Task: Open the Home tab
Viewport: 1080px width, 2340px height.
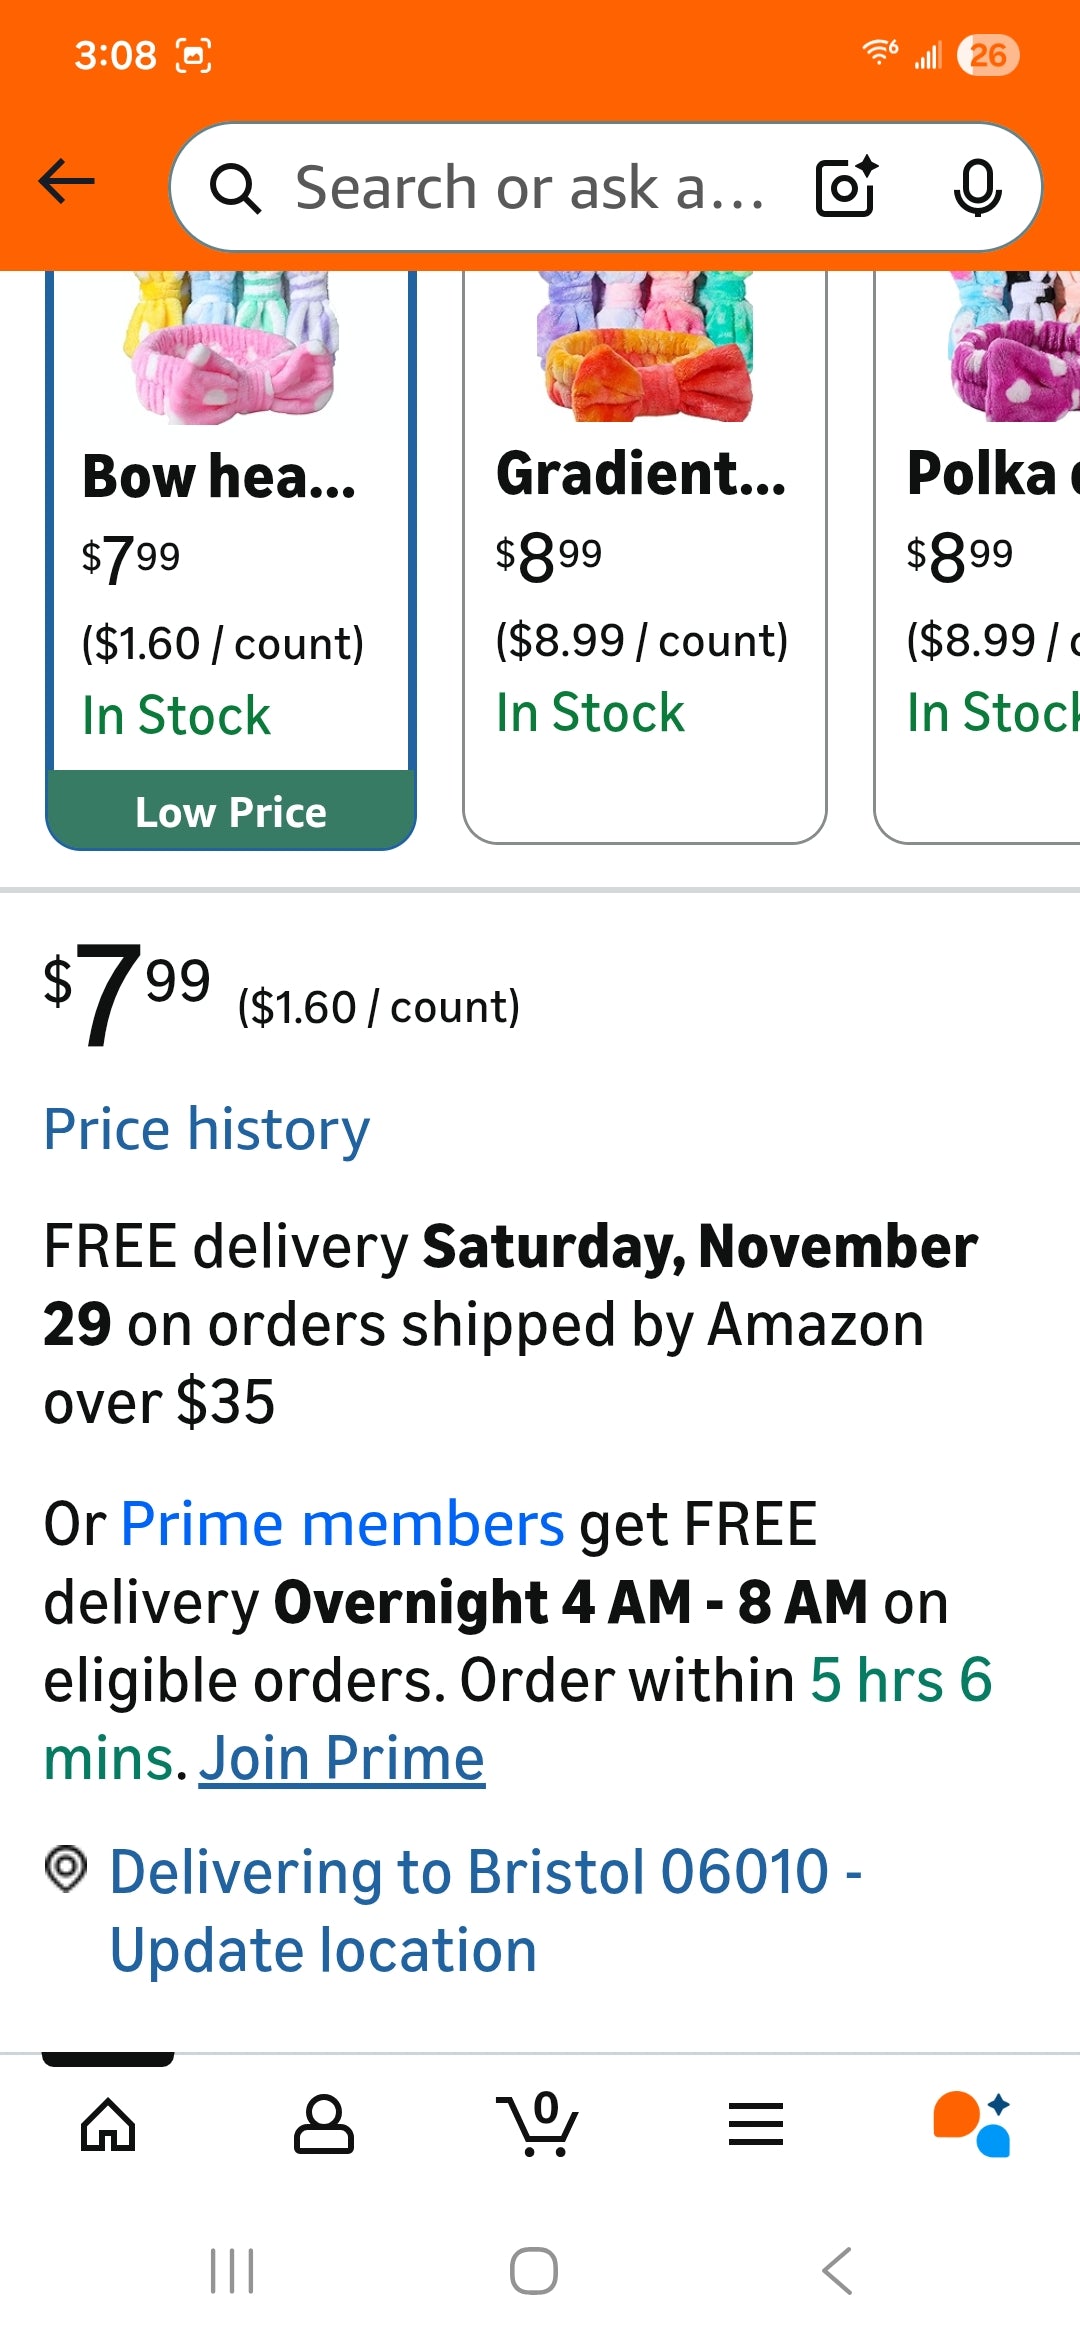Action: (108, 2124)
